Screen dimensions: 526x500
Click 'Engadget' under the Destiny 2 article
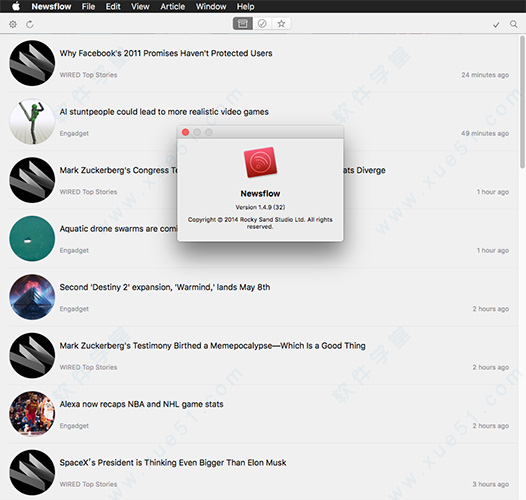74,309
